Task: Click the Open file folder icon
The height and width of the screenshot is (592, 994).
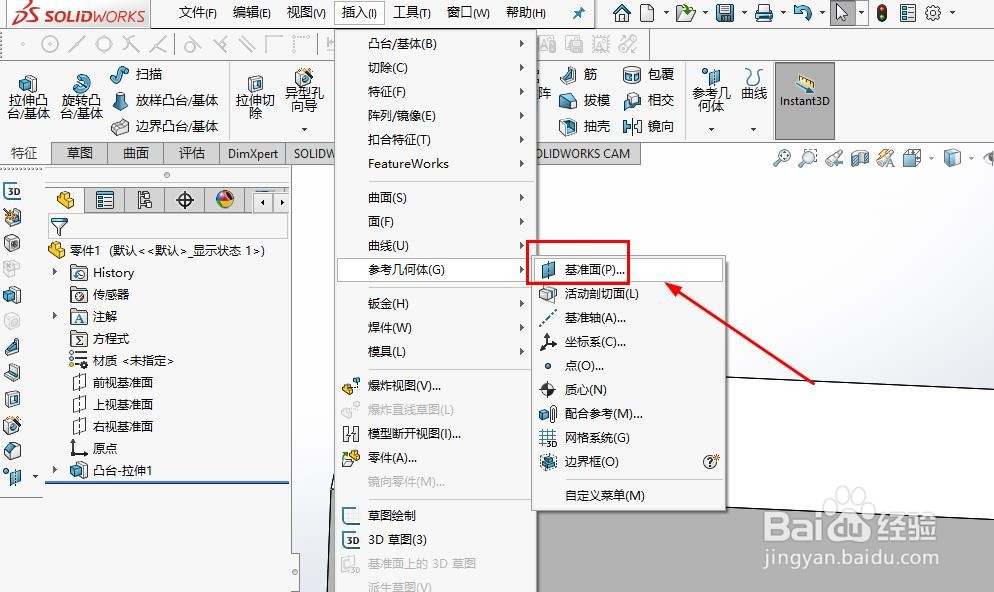Action: coord(685,13)
